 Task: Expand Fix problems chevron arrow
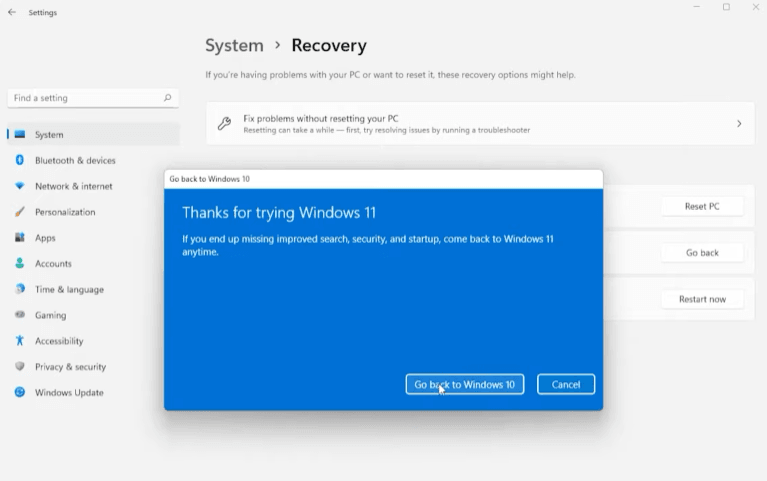(739, 124)
